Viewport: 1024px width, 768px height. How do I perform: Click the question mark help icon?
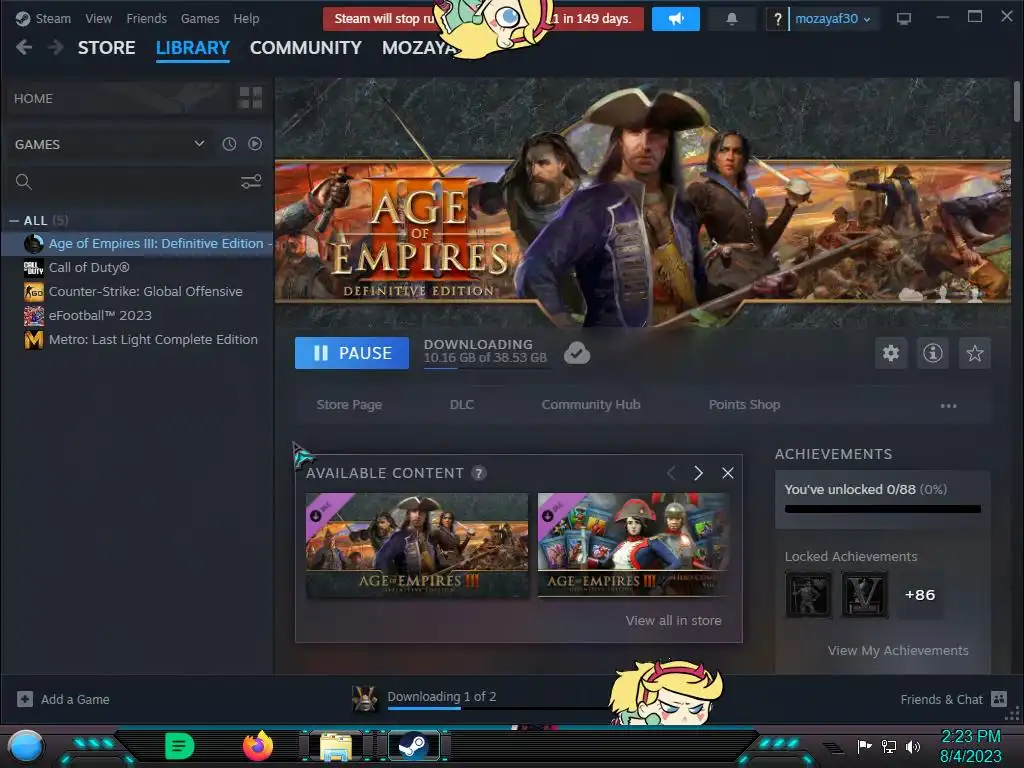click(777, 20)
